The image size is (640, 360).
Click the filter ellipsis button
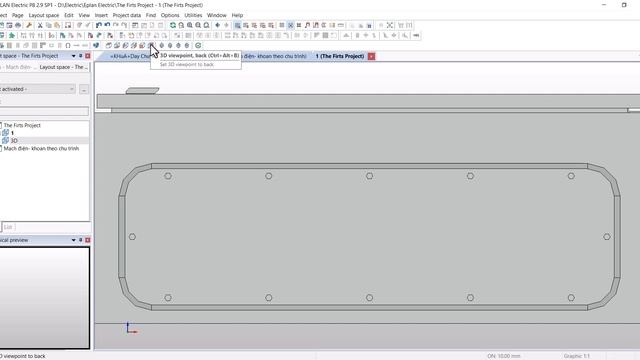[x=84, y=89]
